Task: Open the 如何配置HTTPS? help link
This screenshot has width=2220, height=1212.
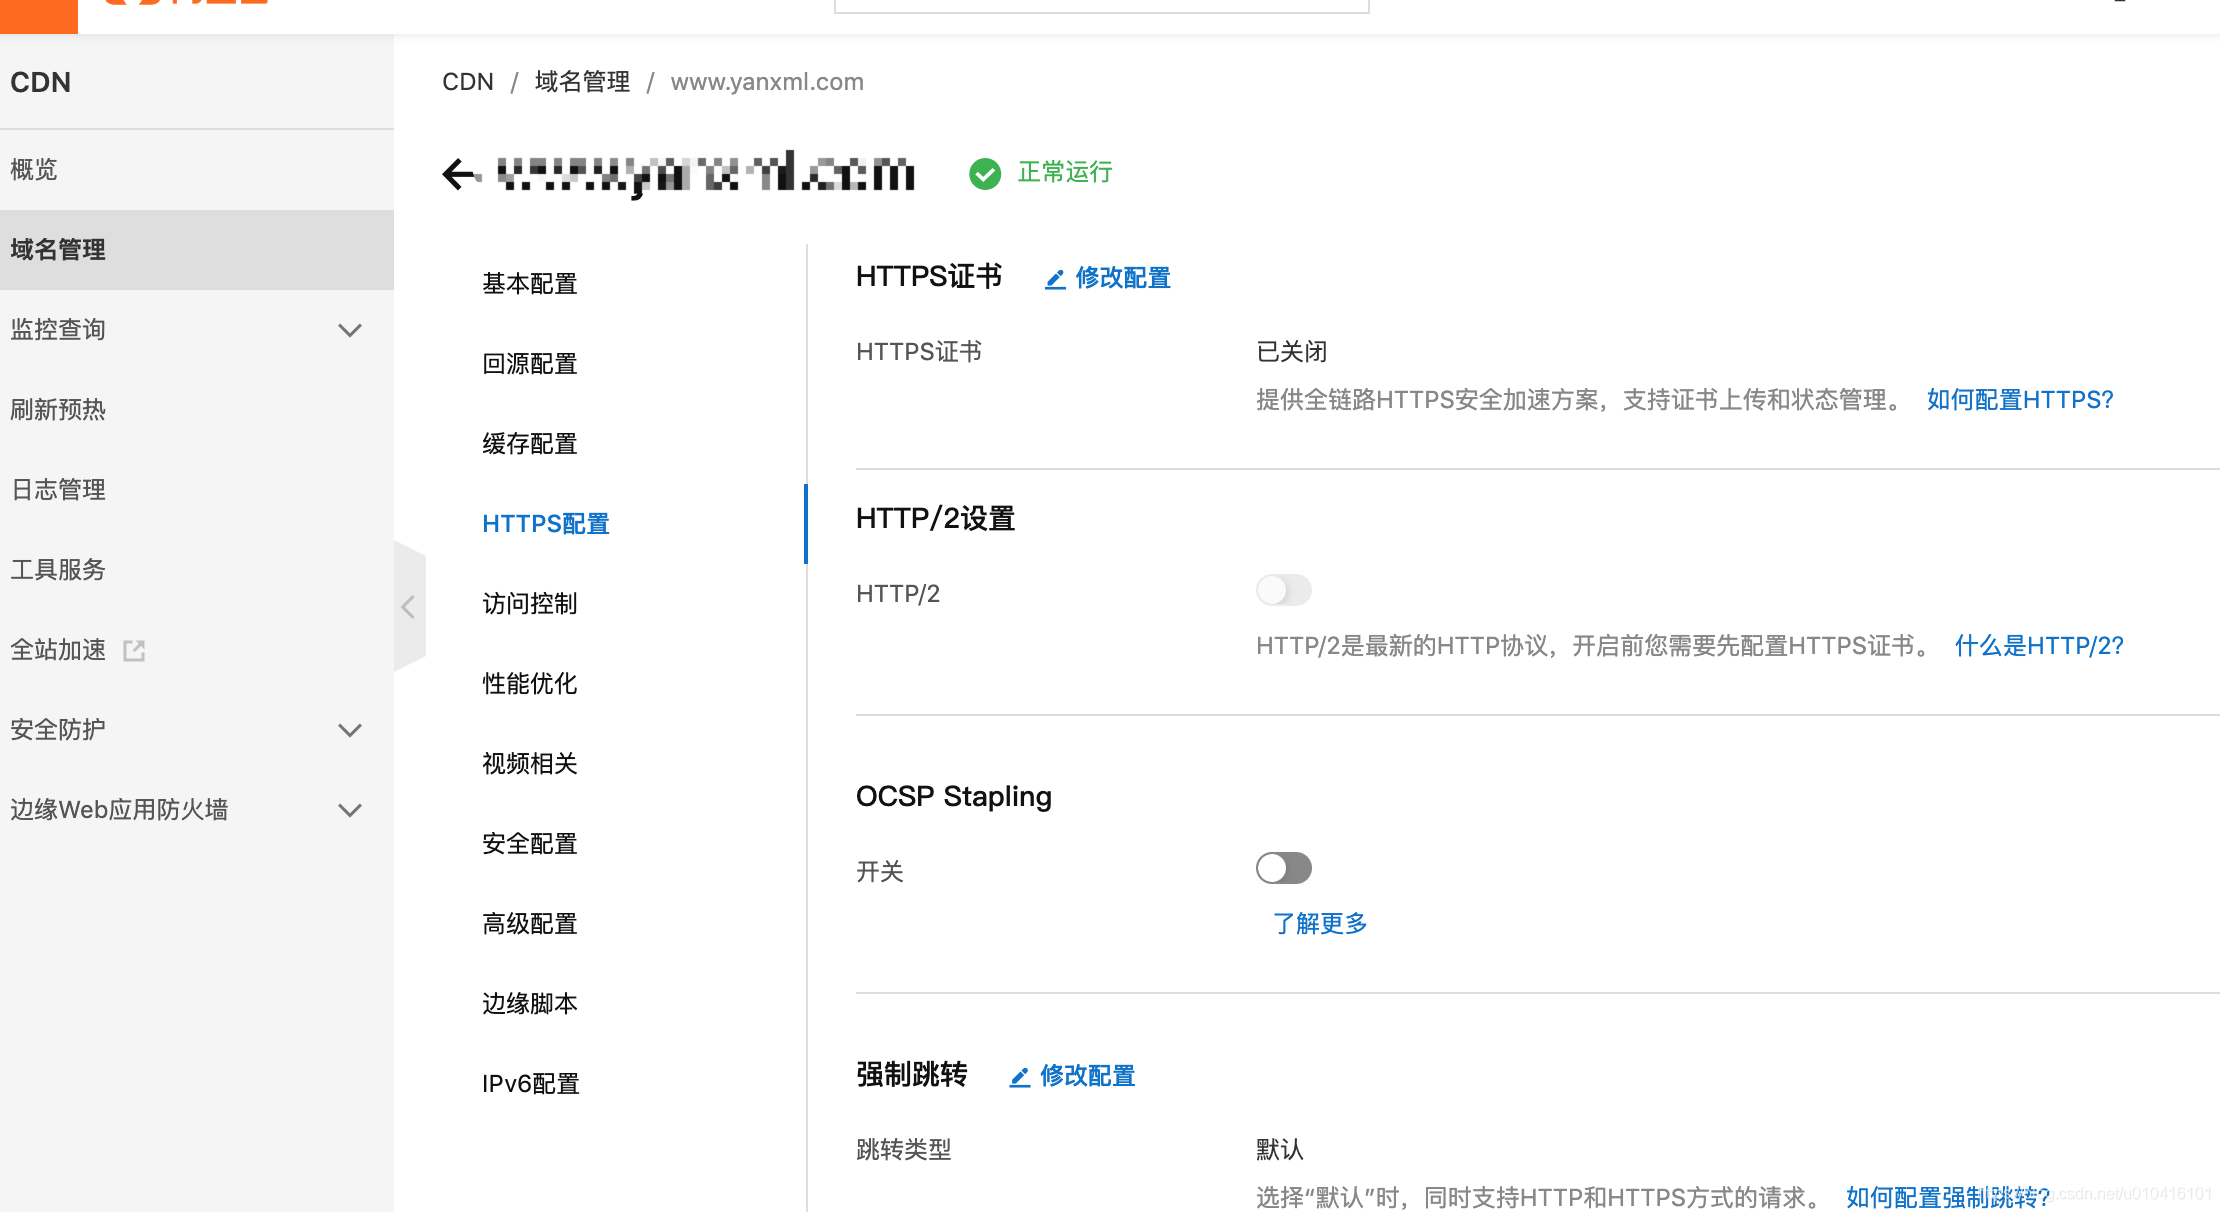Action: click(x=2020, y=400)
